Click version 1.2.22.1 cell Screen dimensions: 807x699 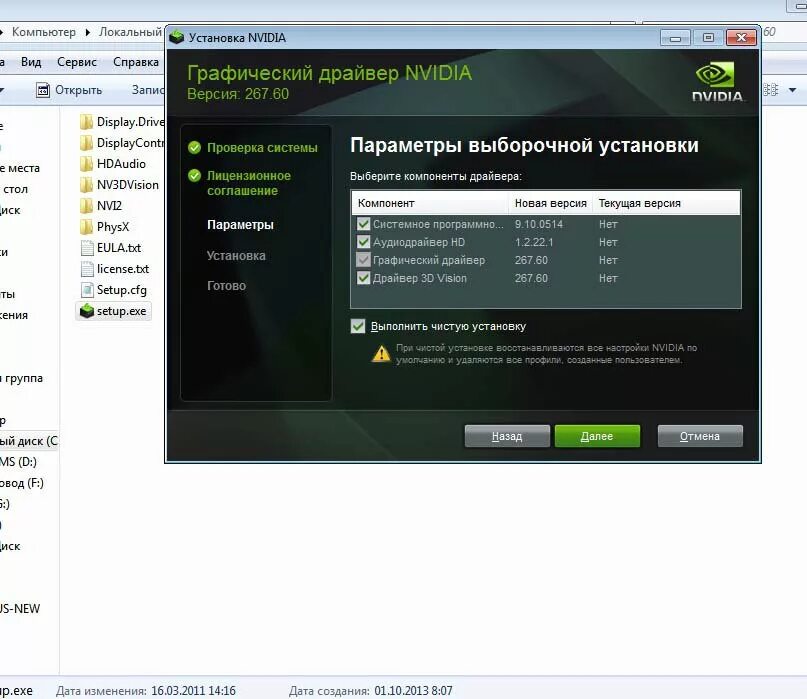[534, 242]
